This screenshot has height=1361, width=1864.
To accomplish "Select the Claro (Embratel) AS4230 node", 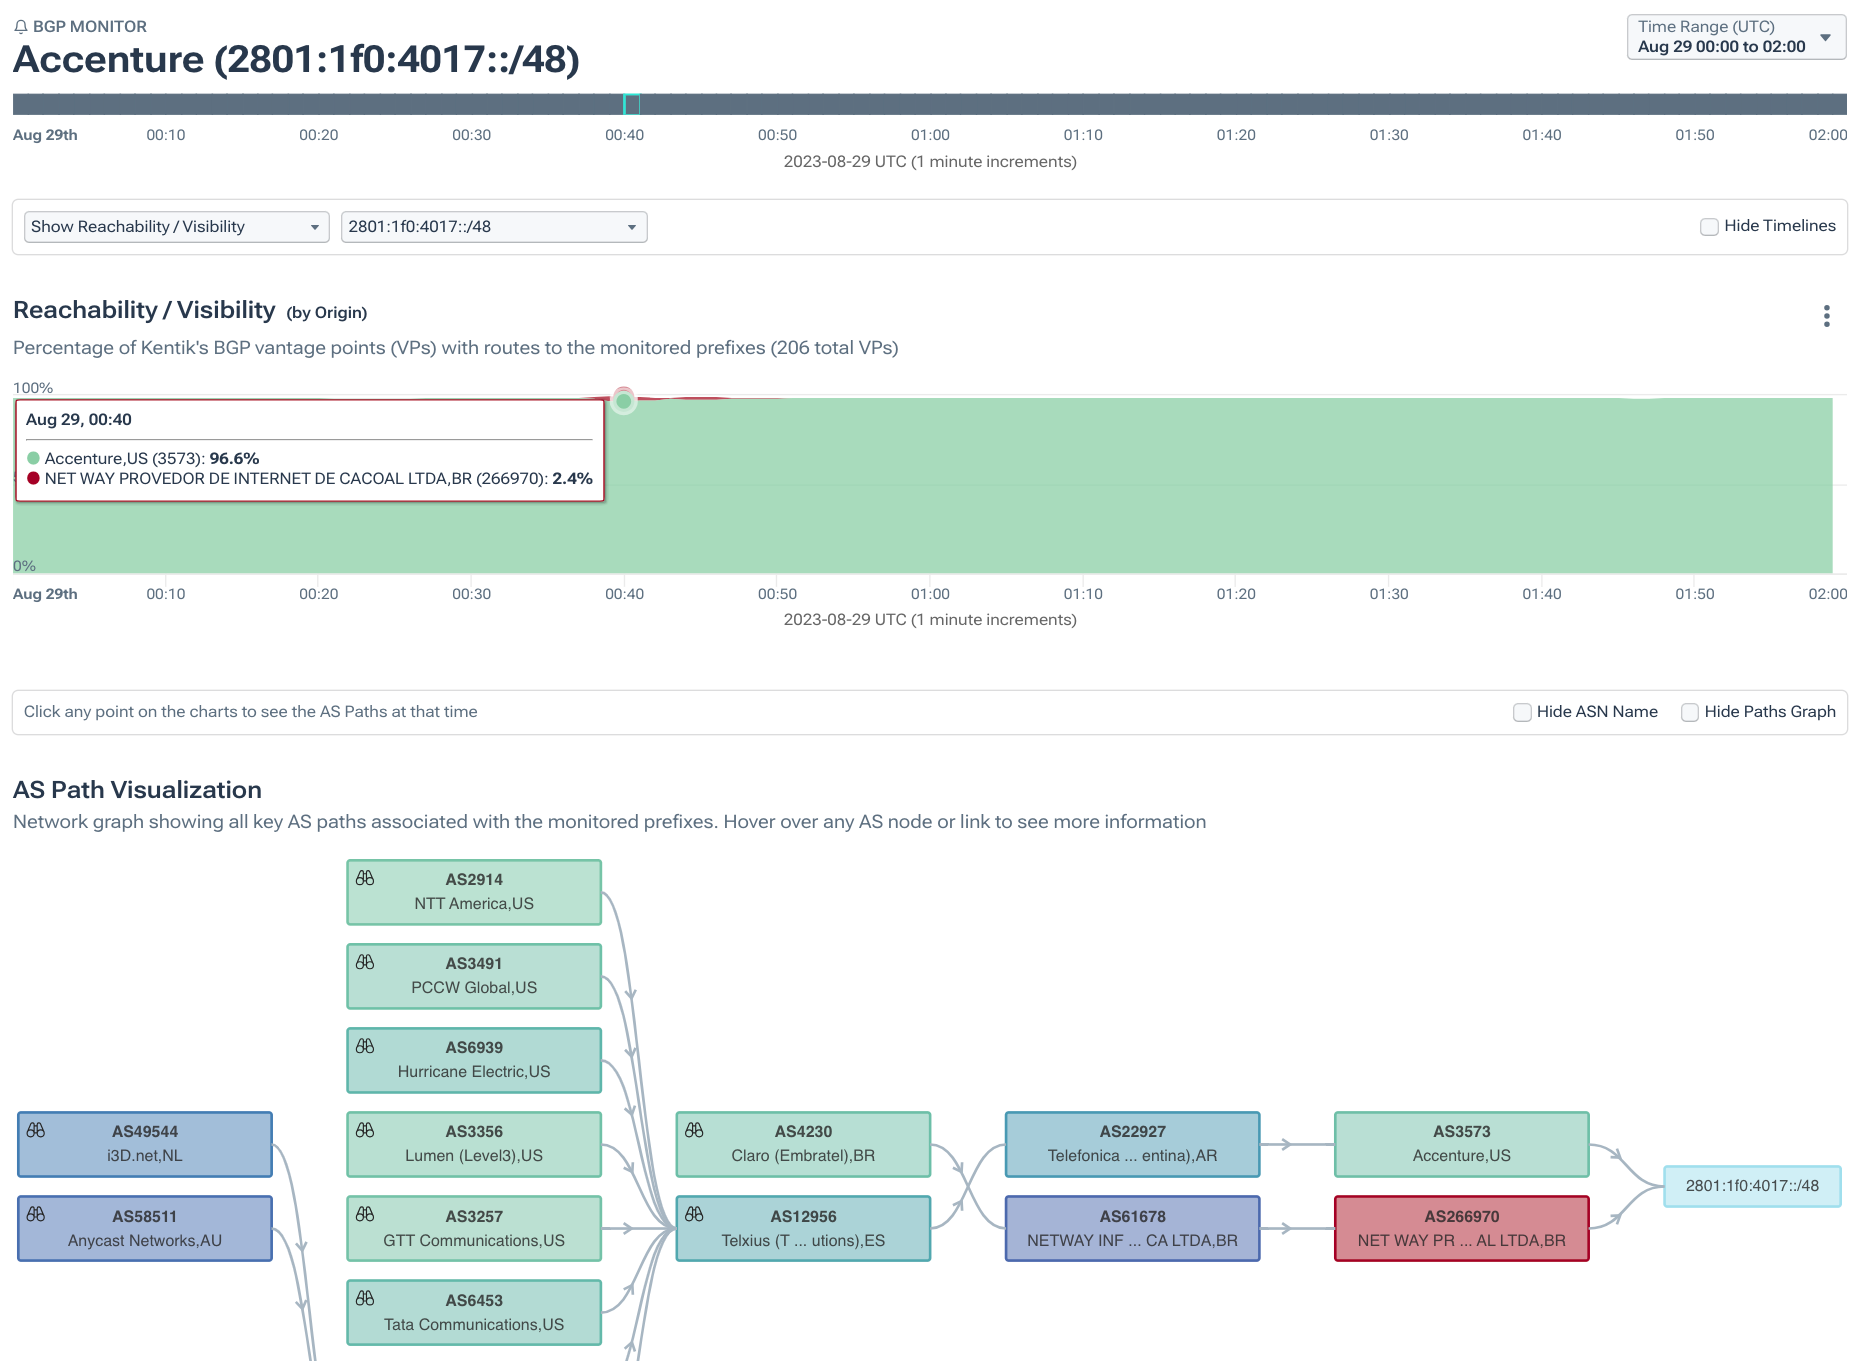I will 803,1144.
